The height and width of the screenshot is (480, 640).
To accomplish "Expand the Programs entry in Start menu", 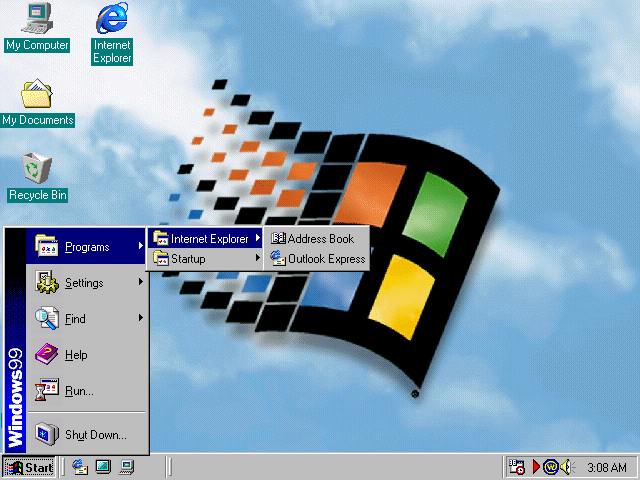I will coord(86,246).
